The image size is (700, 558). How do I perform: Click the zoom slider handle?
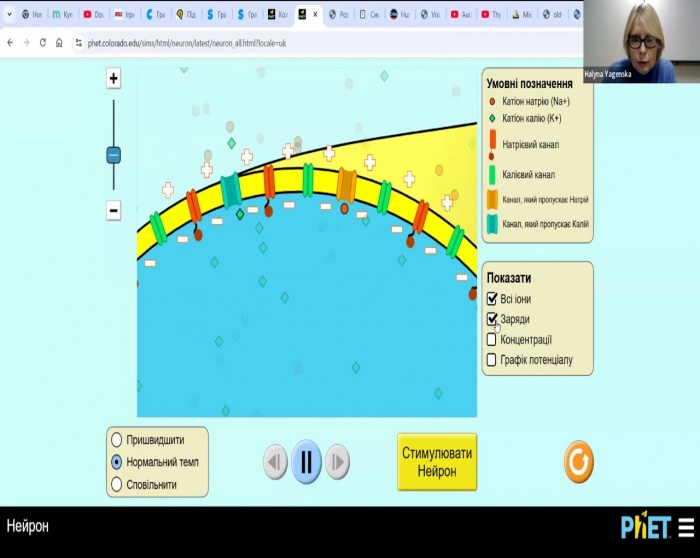[113, 155]
